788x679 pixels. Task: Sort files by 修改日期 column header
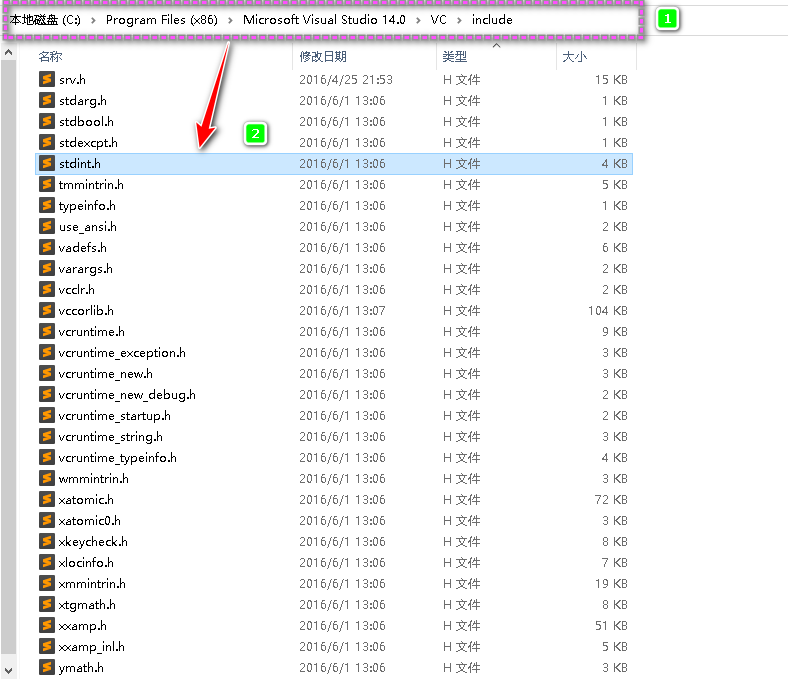click(323, 57)
